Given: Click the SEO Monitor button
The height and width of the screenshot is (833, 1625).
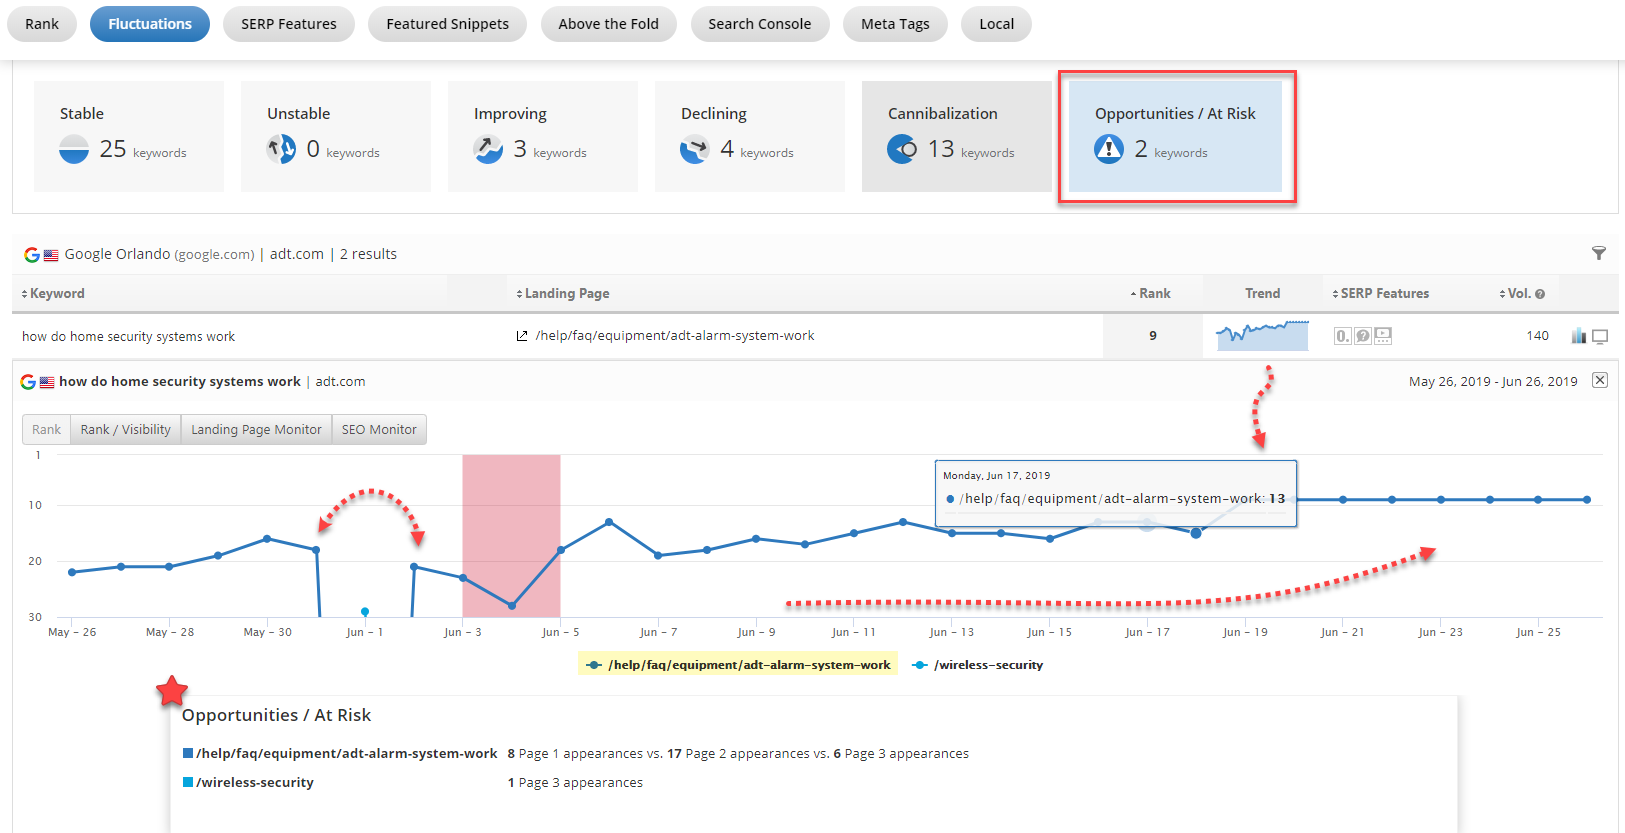Looking at the screenshot, I should 379,430.
